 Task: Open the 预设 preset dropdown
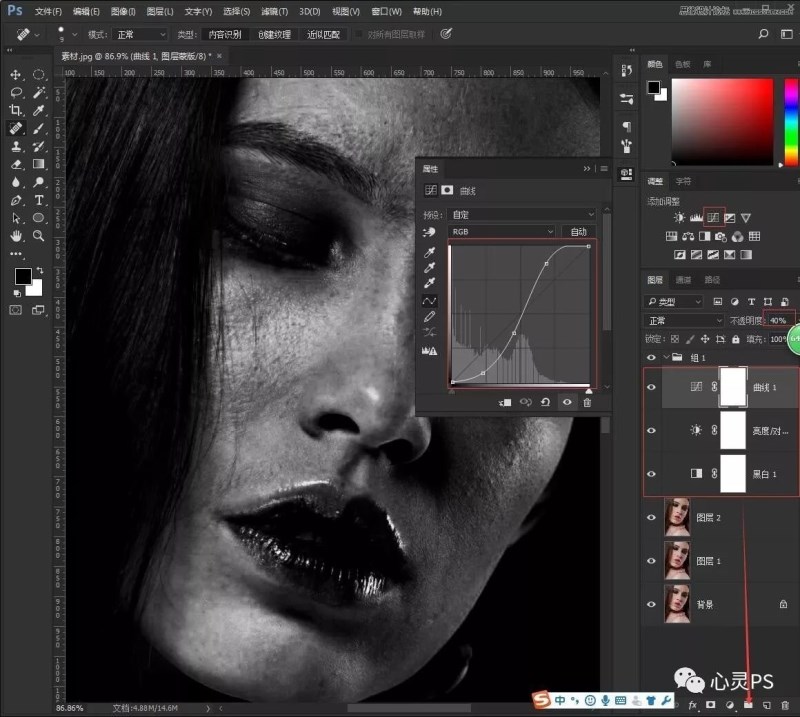coord(522,214)
